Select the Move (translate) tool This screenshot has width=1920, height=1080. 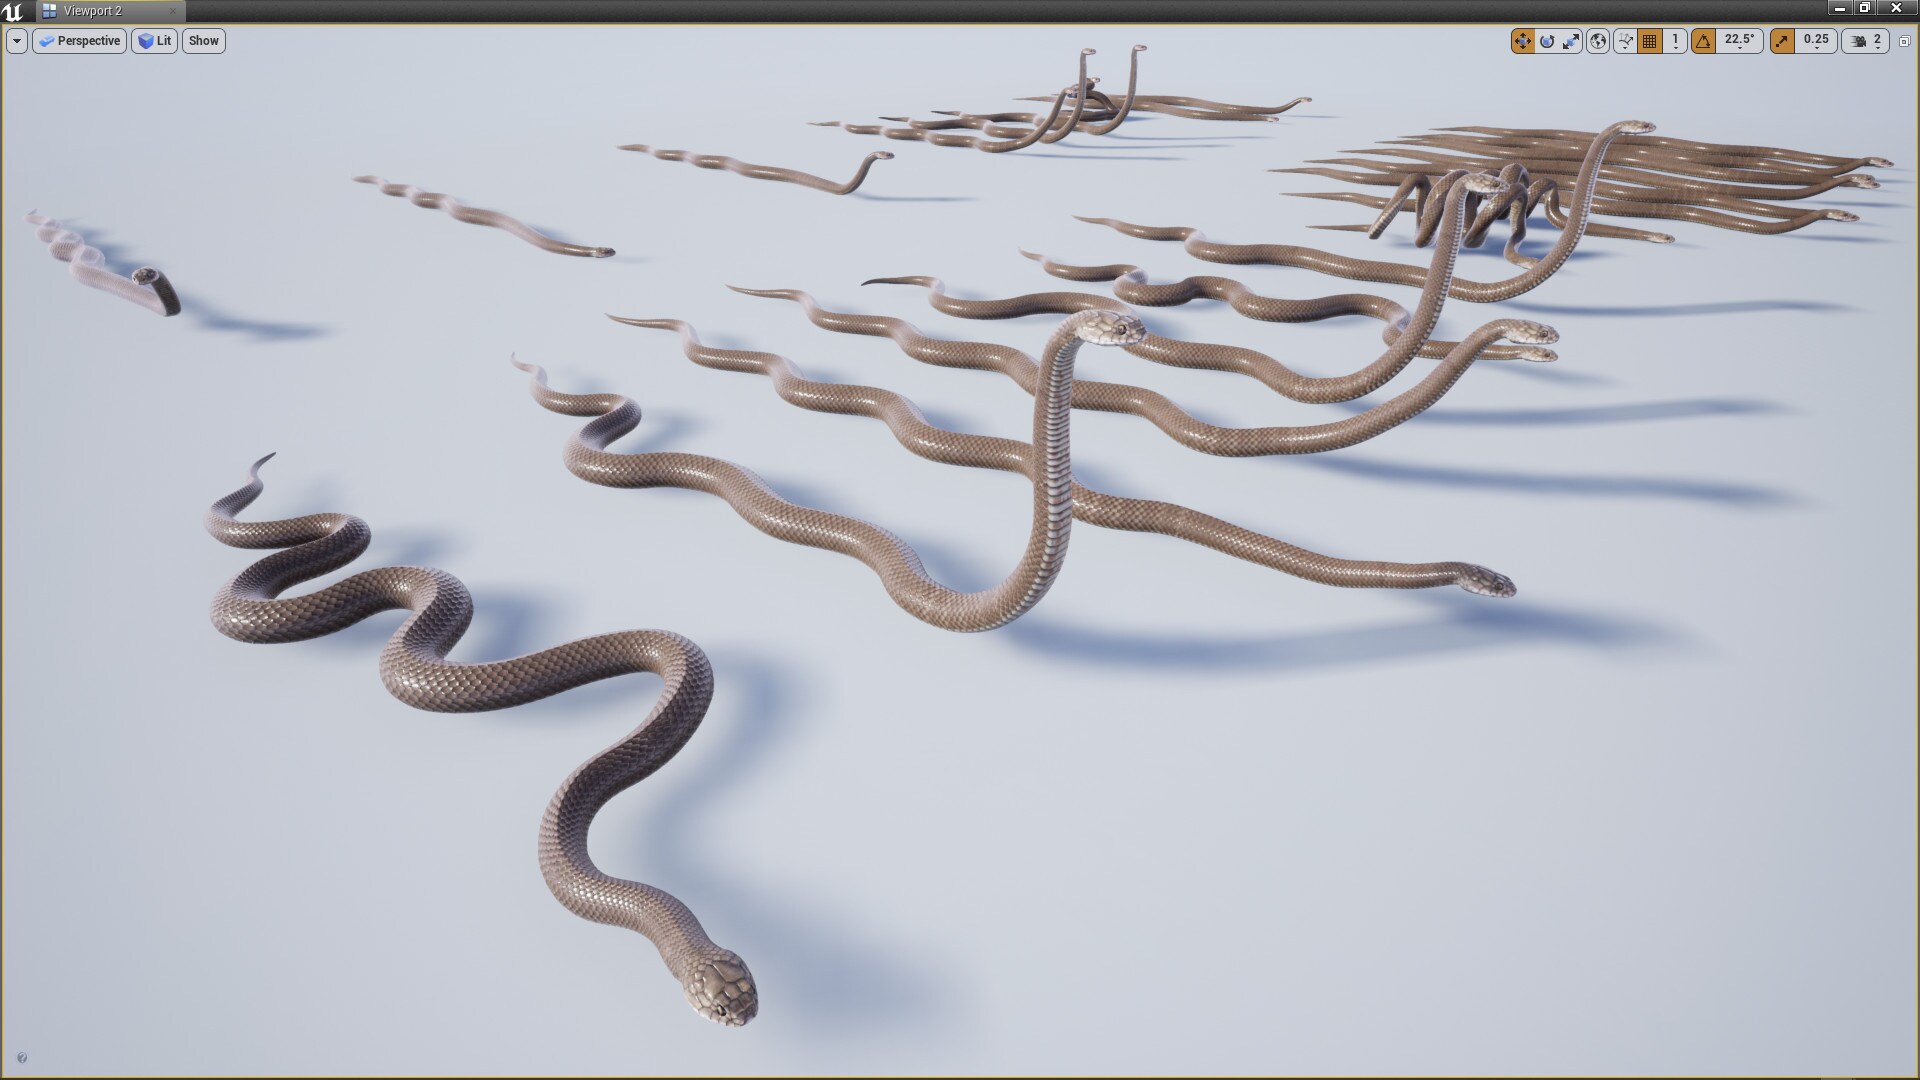coord(1524,41)
